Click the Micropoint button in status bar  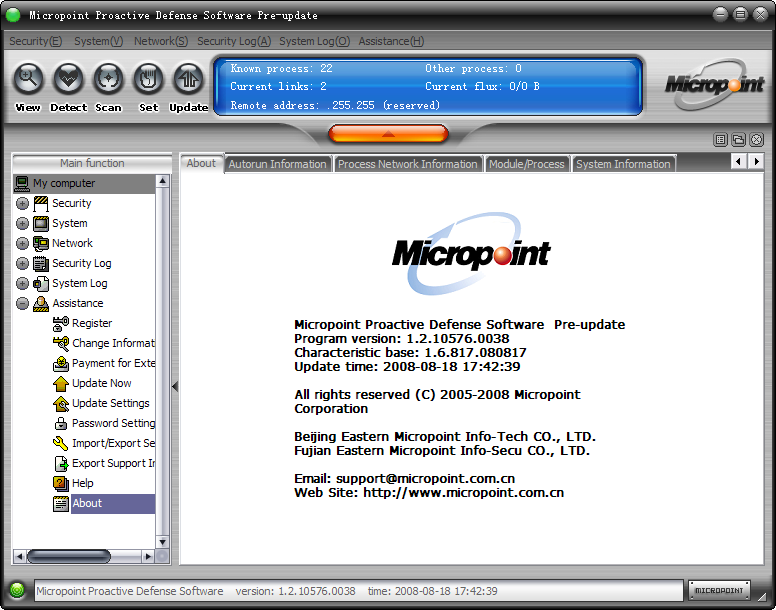[720, 590]
